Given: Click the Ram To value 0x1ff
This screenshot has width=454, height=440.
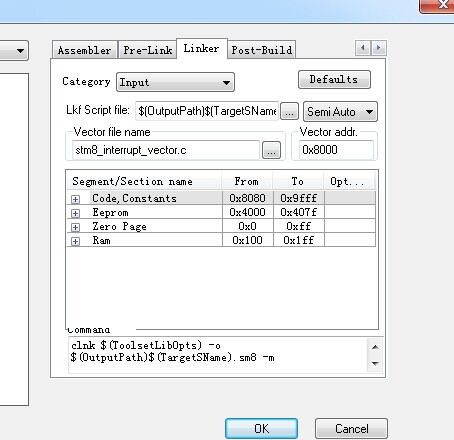Looking at the screenshot, I should (x=298, y=240).
